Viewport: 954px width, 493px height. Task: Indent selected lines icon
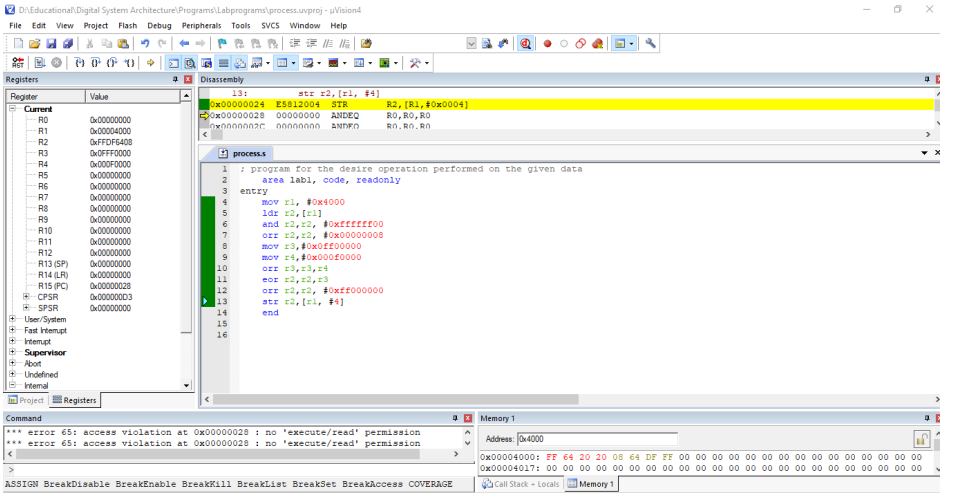pyautogui.click(x=295, y=44)
